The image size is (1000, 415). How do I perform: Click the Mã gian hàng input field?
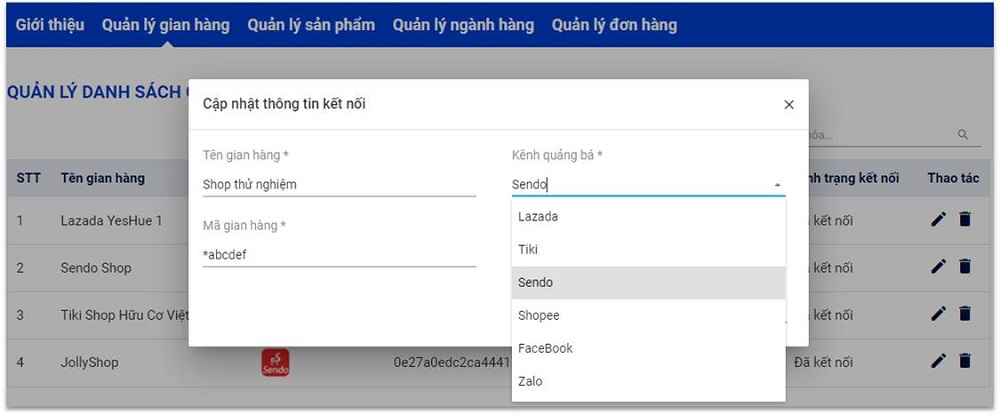(339, 255)
